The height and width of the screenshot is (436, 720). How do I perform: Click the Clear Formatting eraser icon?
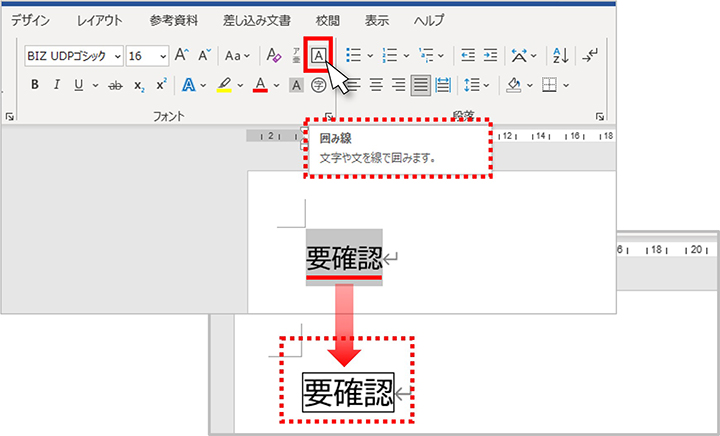pos(271,56)
